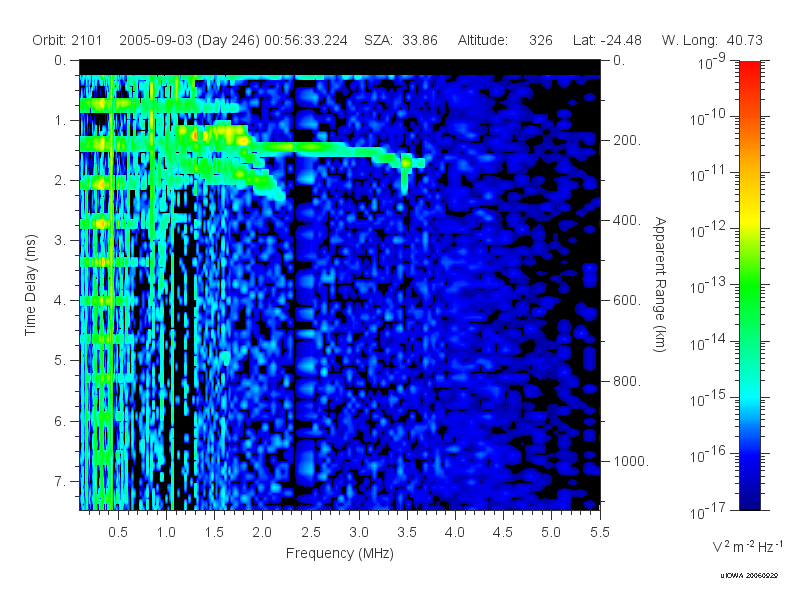Screen dimensions: 800x600
Task: Click the '4.5' frequency tick label
Action: (x=503, y=532)
